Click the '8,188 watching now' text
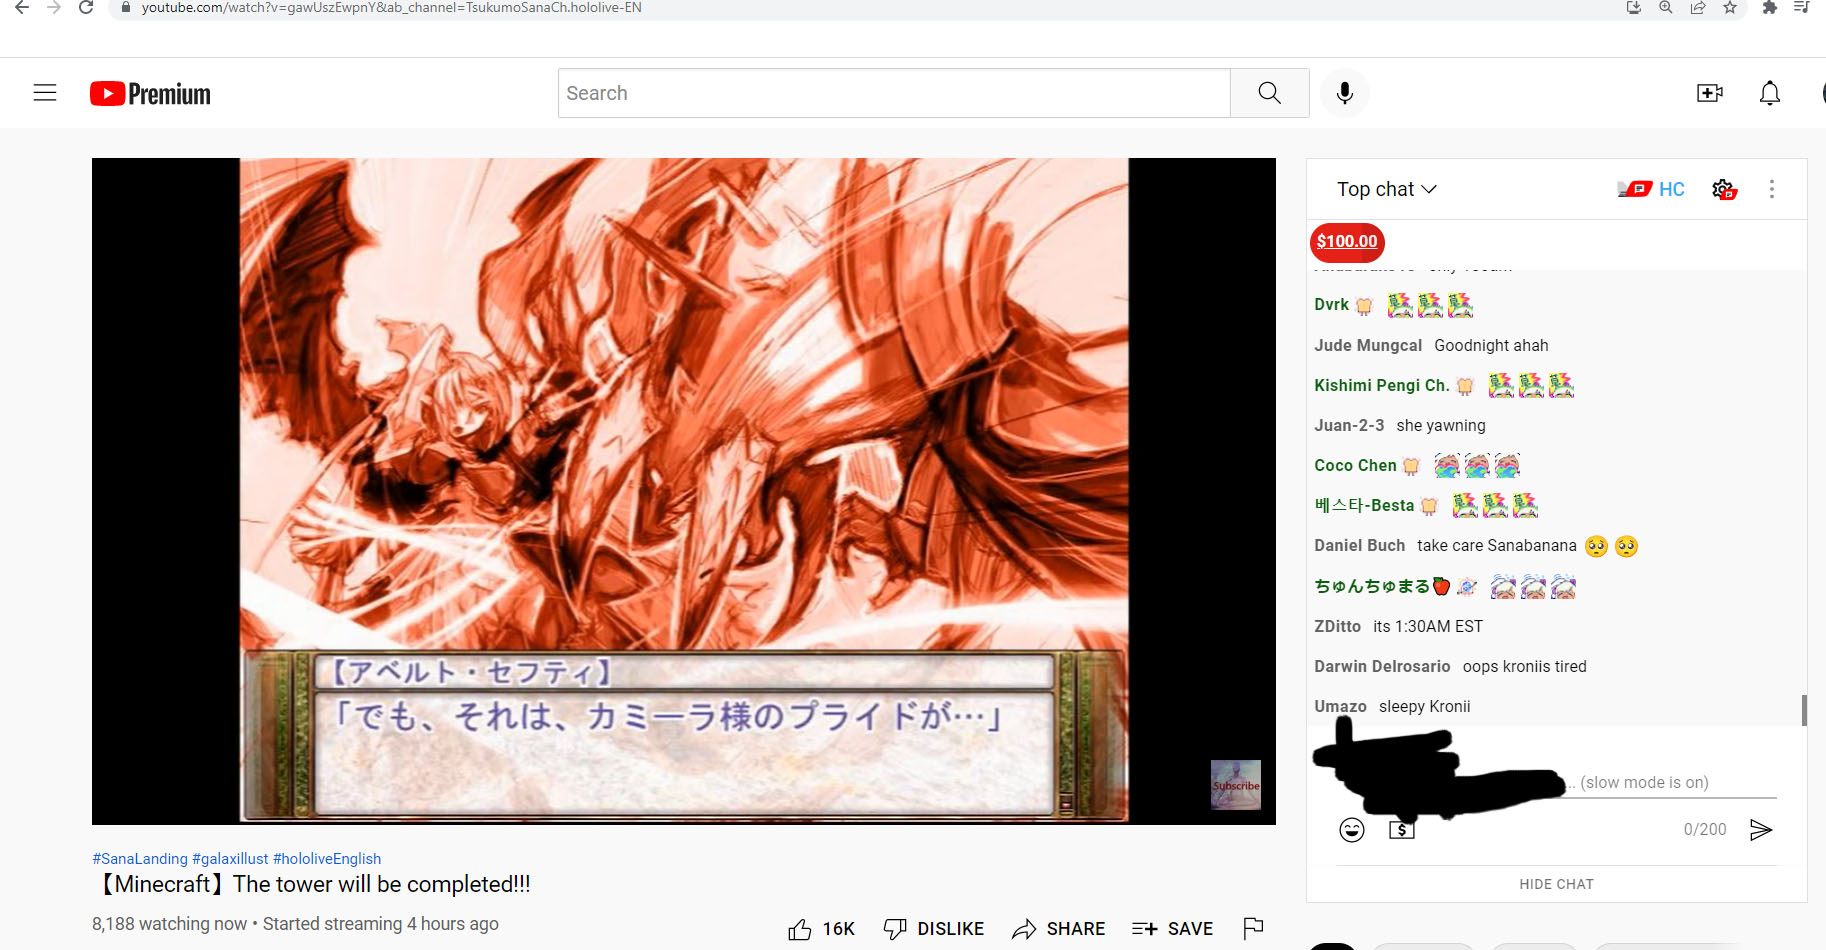 169,924
